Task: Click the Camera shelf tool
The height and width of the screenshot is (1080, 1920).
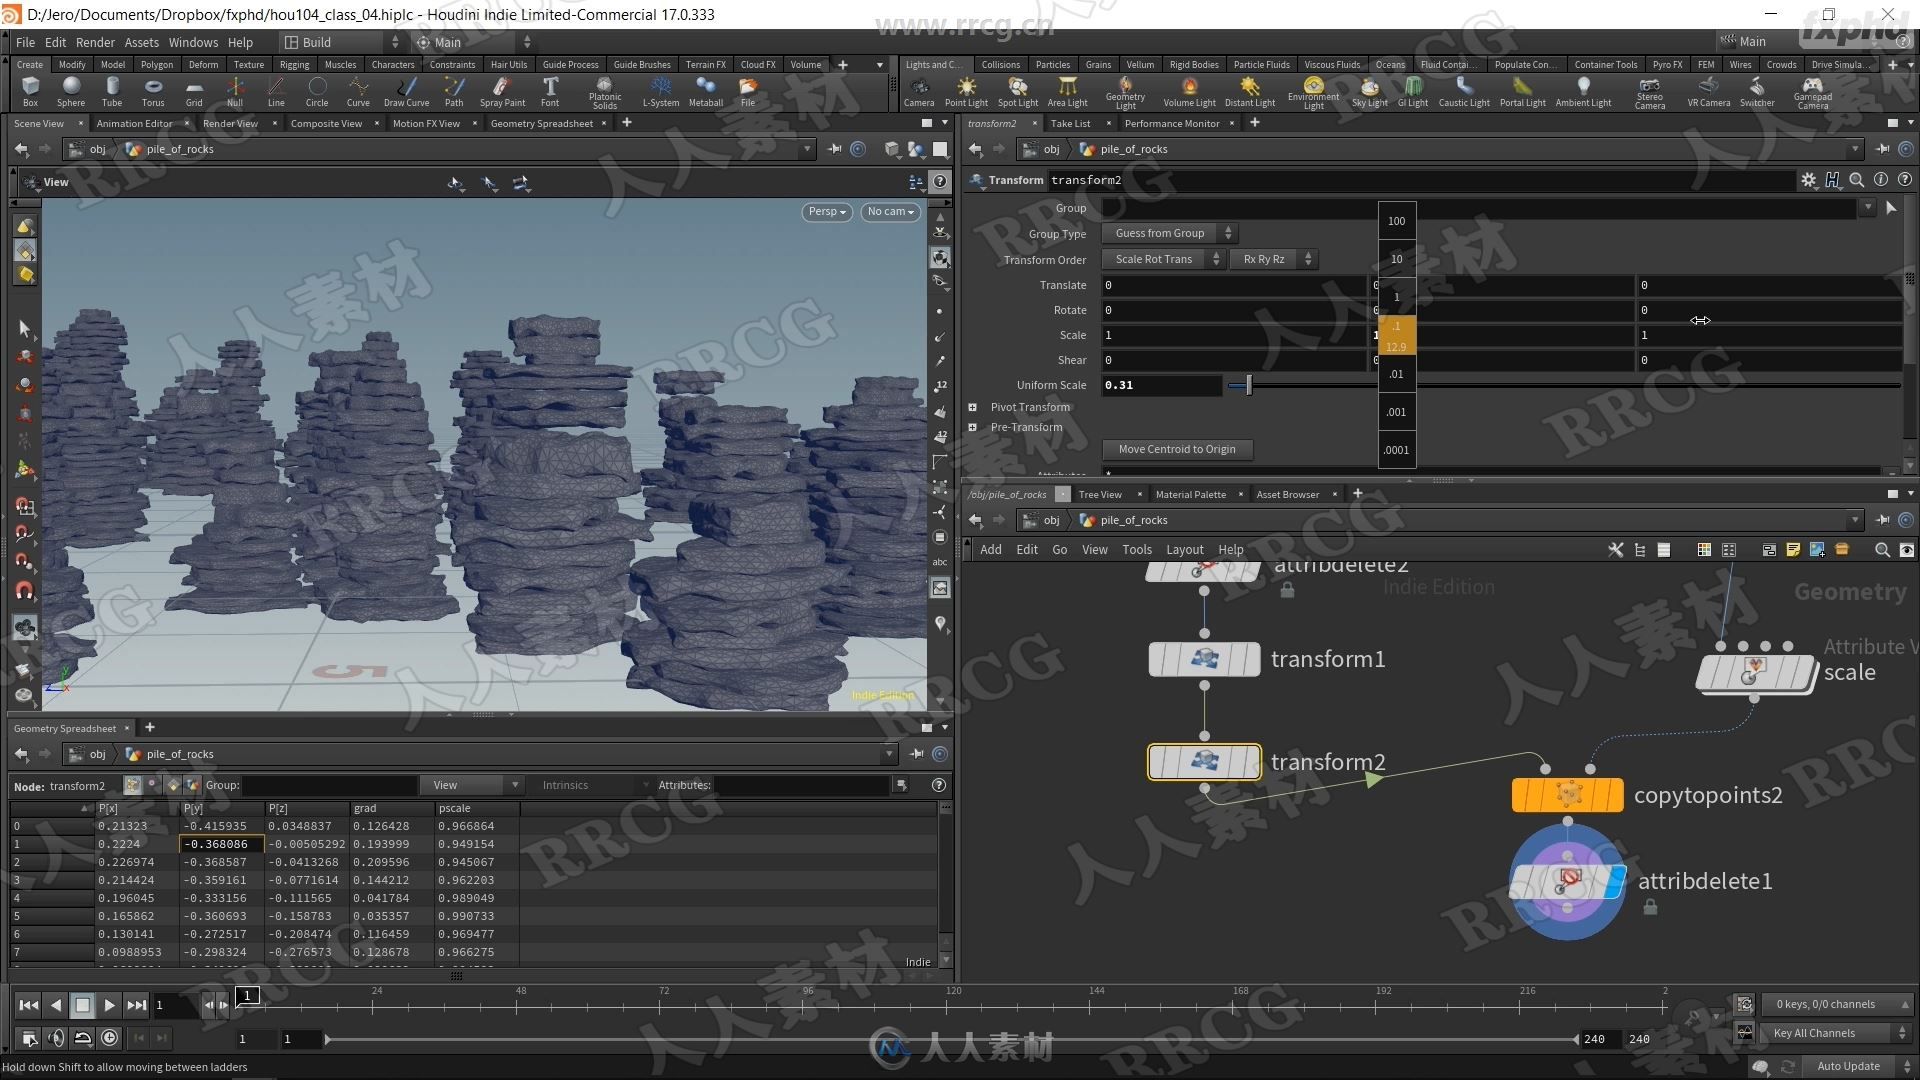Action: coord(919,91)
